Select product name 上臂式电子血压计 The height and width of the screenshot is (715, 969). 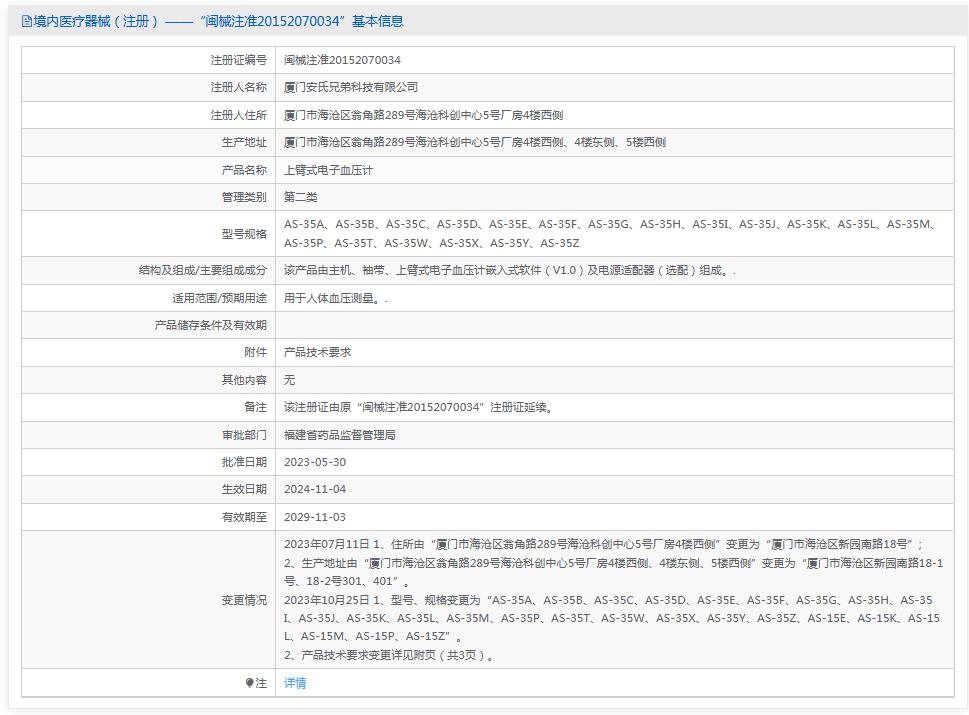(x=328, y=170)
